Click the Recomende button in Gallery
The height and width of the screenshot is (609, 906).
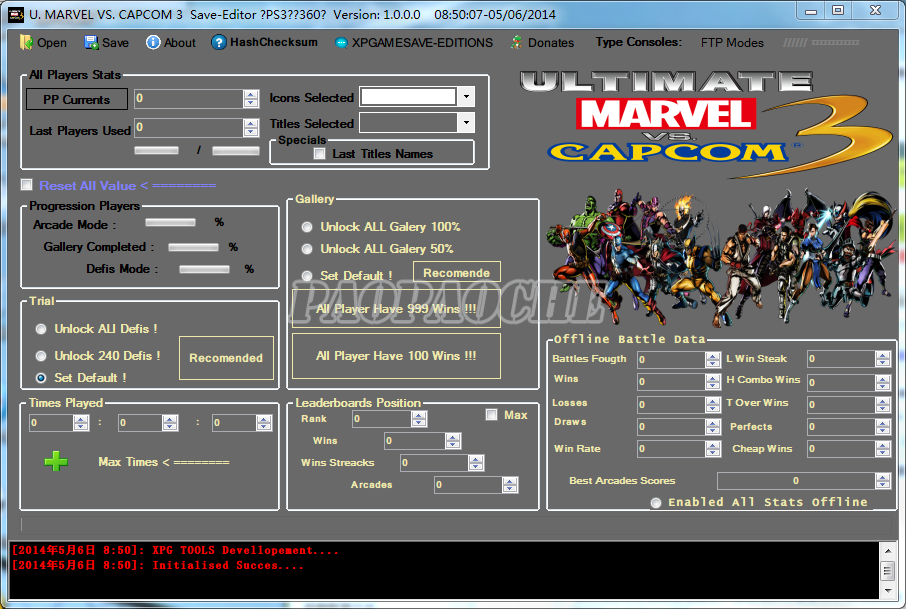456,273
